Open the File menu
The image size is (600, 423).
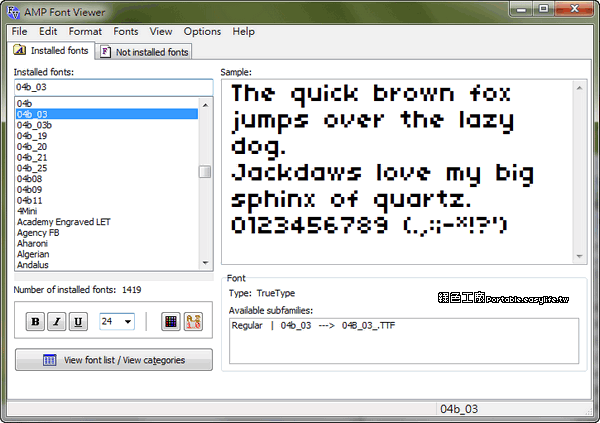point(19,31)
